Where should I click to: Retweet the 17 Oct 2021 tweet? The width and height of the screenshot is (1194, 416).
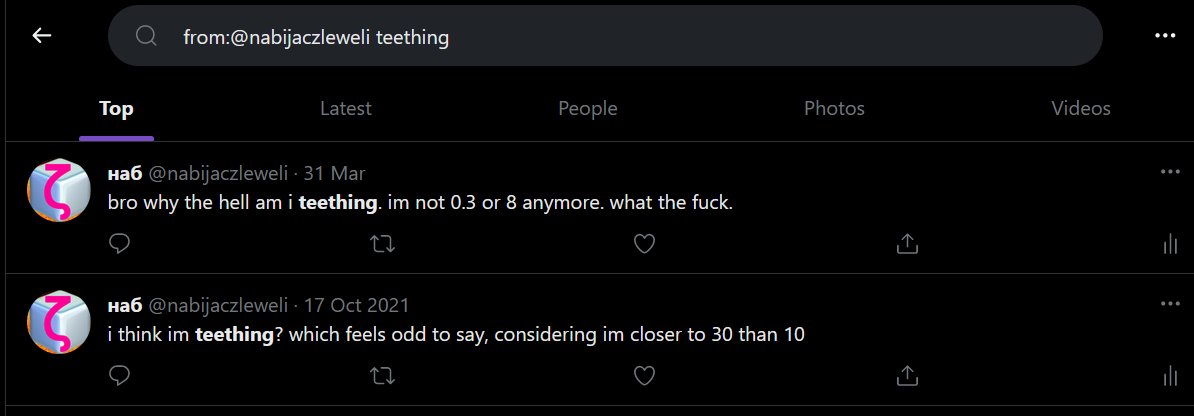click(382, 376)
